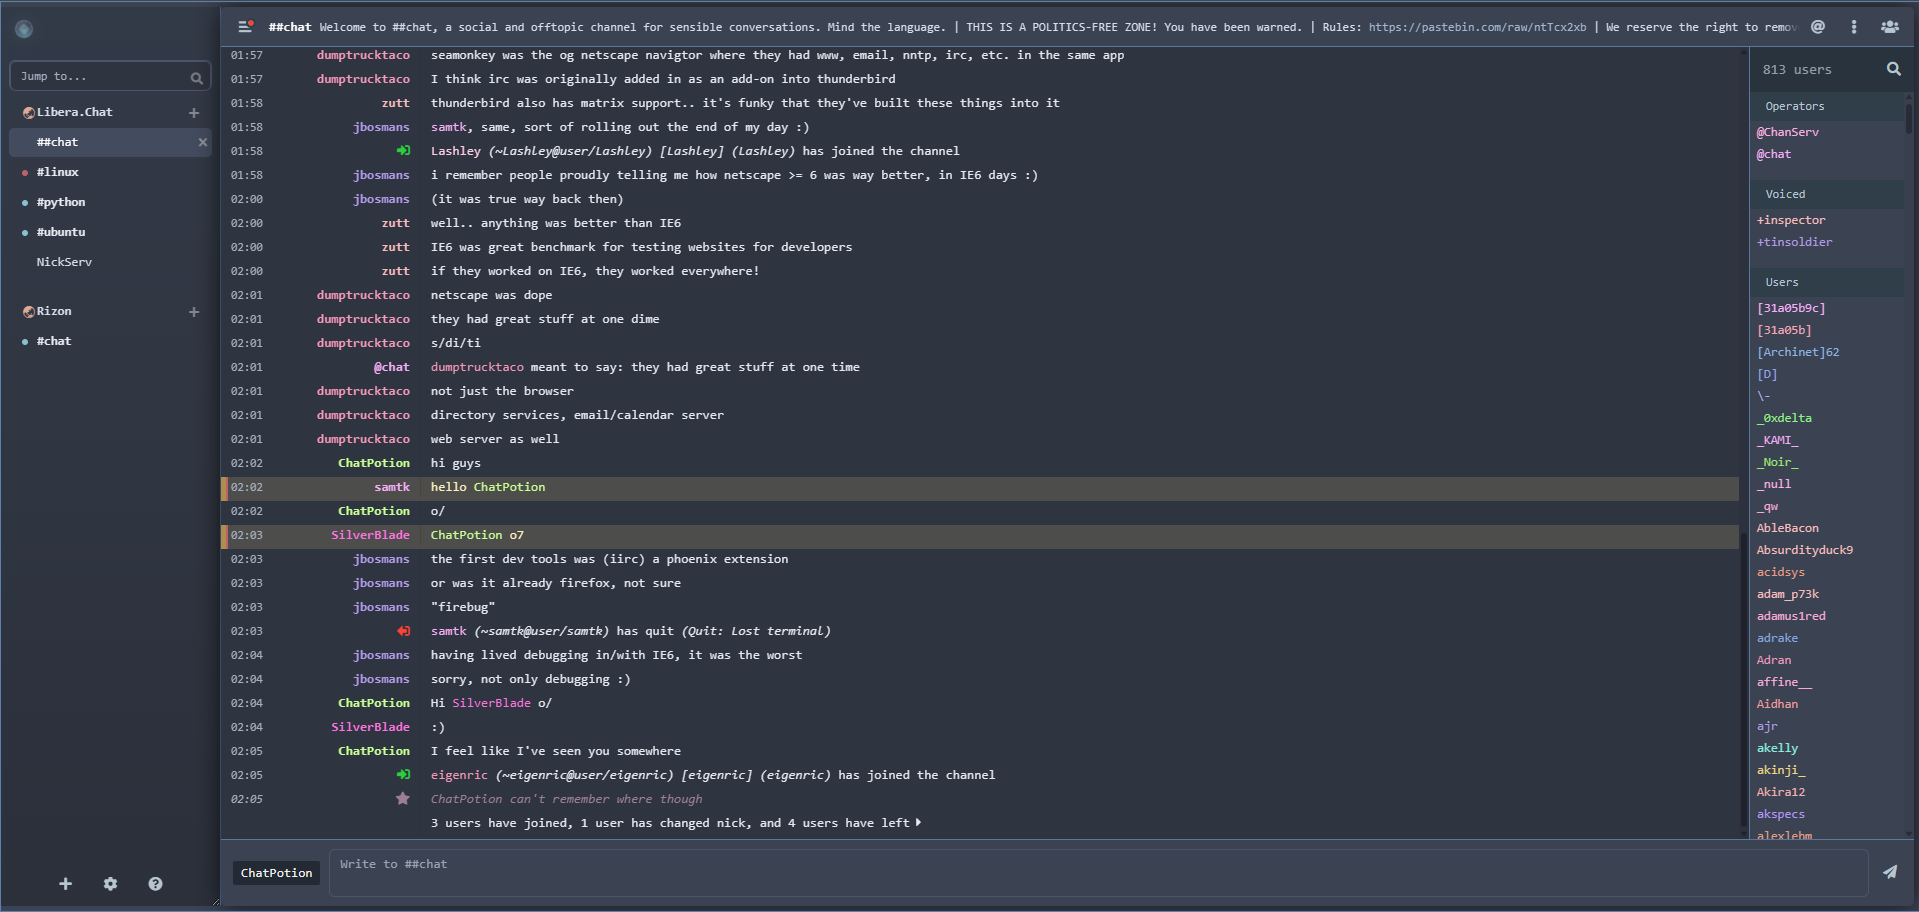Click the ChatPotion nick button beside the input

[276, 873]
